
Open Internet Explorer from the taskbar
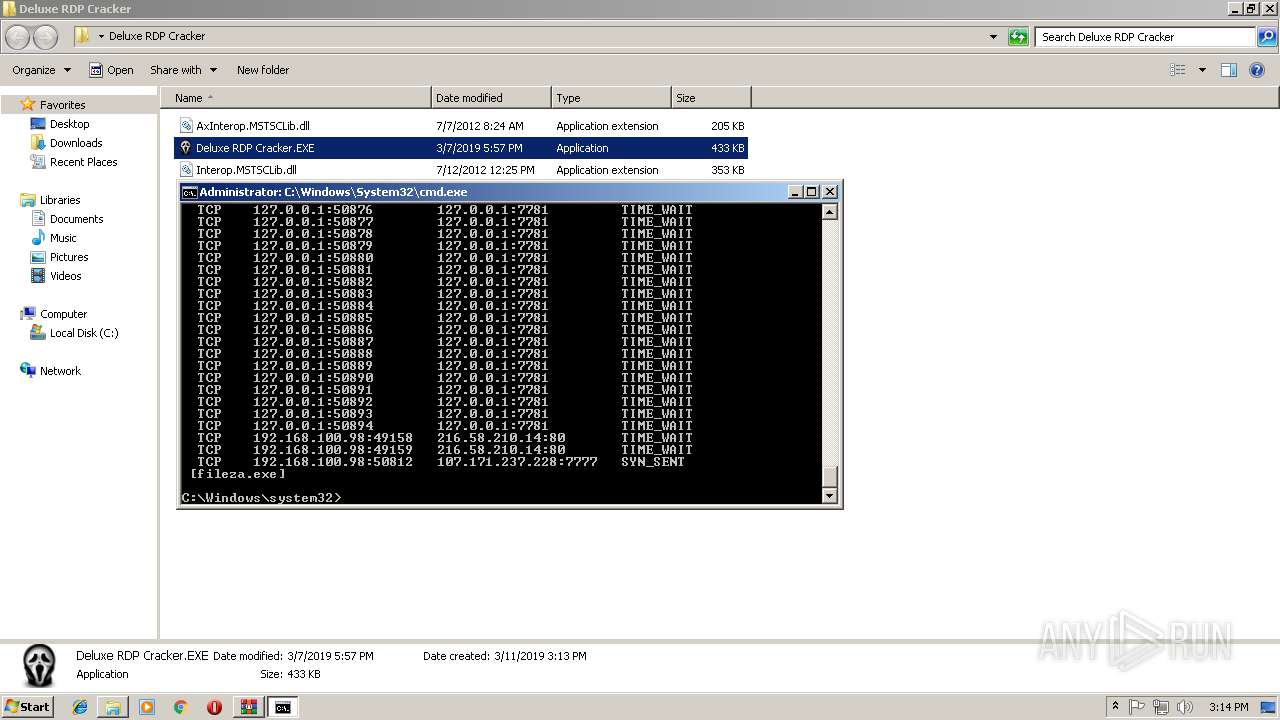pyautogui.click(x=80, y=707)
